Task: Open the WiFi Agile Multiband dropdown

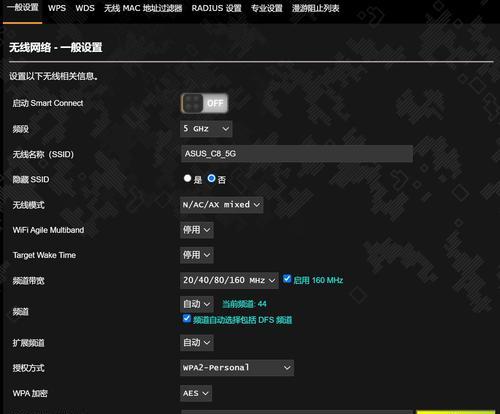Action: [197, 230]
